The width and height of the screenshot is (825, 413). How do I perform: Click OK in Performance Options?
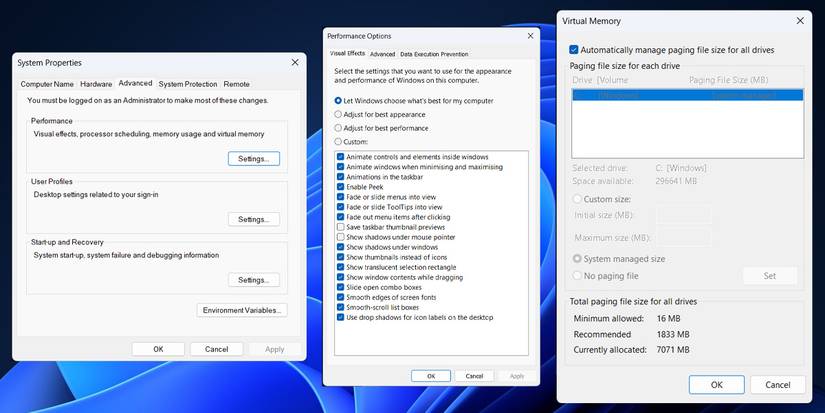coord(431,376)
